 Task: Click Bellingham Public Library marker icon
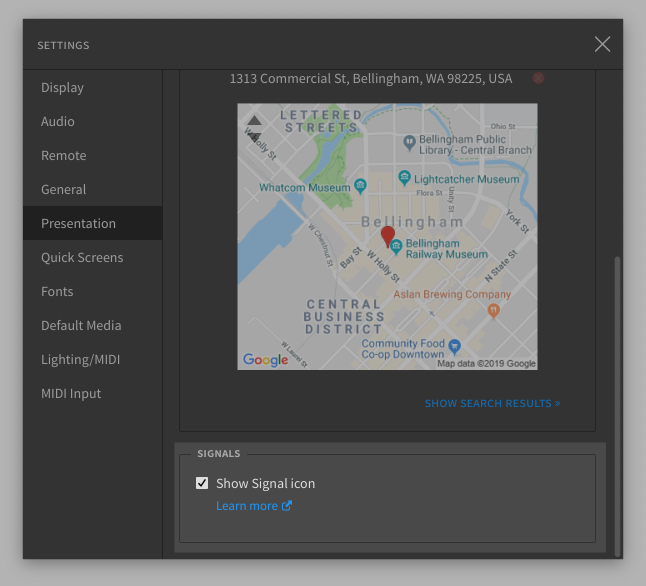pyautogui.click(x=409, y=143)
